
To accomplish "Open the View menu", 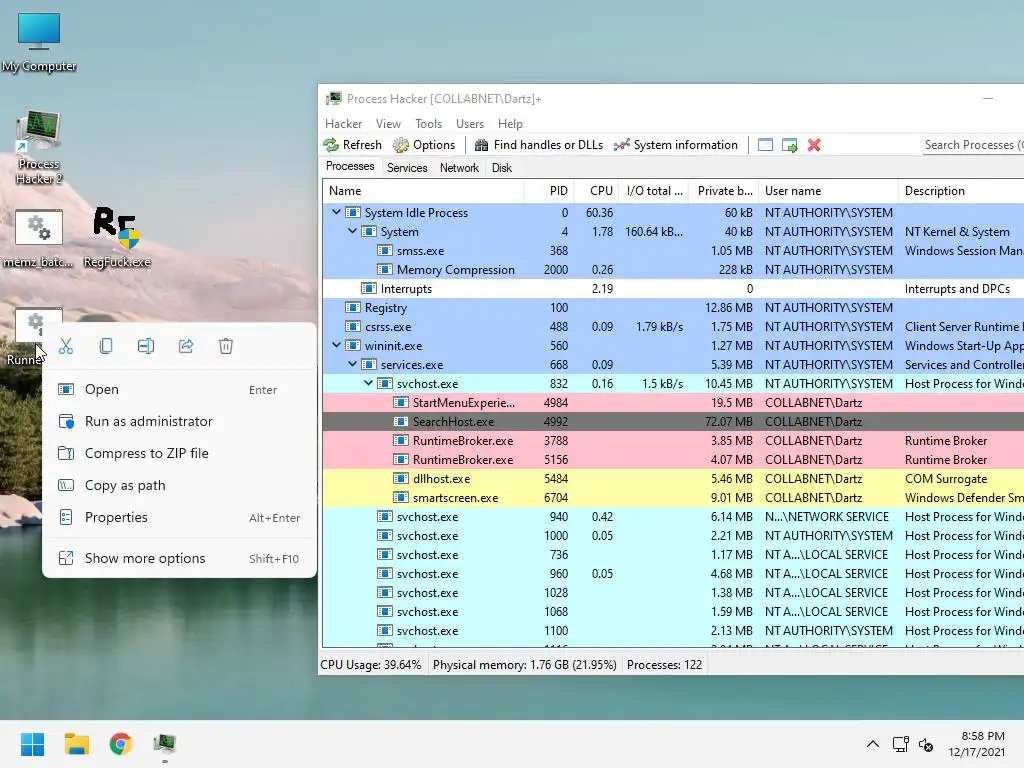I will 388,123.
